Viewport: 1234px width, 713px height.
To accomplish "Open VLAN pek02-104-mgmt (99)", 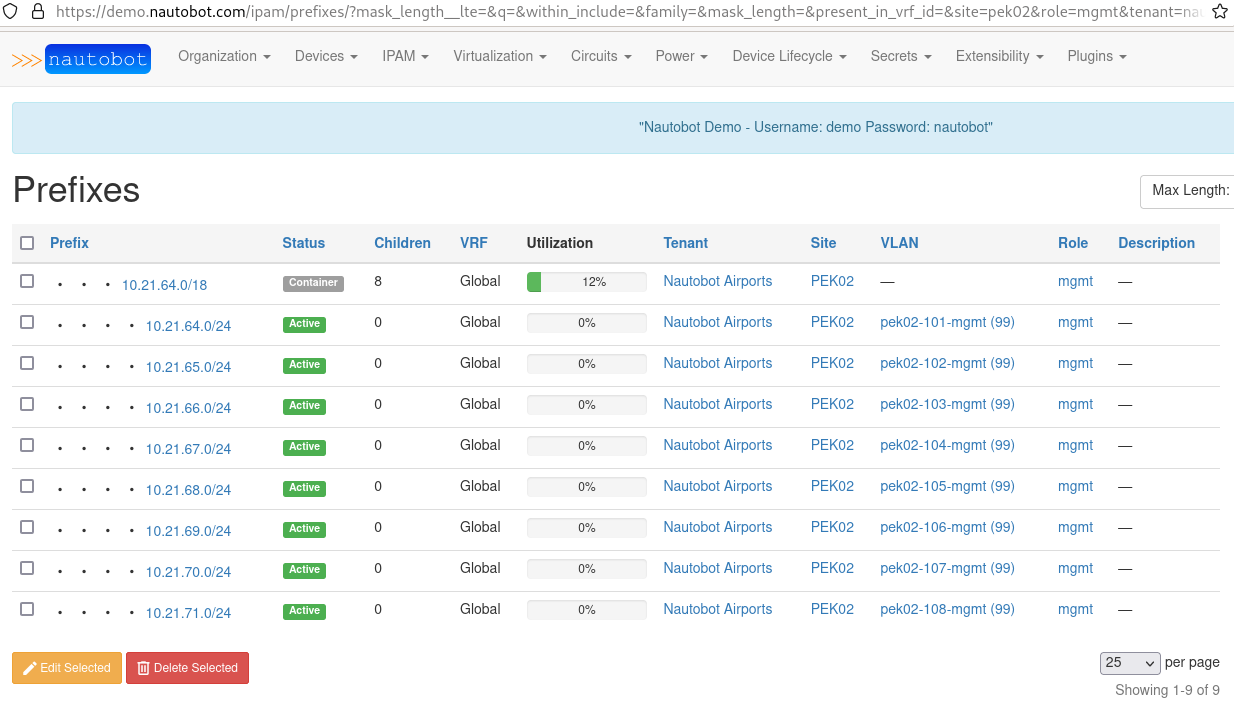I will click(x=947, y=445).
